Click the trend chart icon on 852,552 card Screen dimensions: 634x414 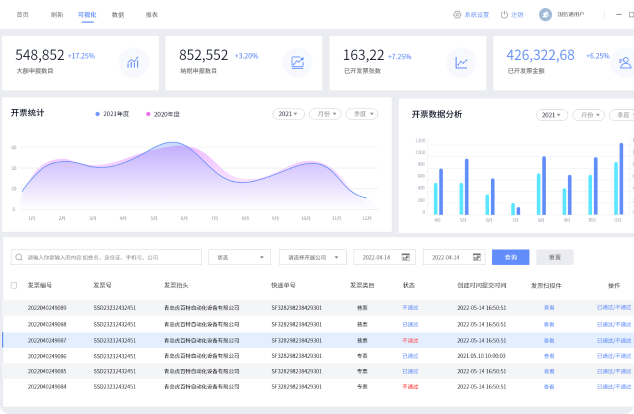(x=297, y=62)
